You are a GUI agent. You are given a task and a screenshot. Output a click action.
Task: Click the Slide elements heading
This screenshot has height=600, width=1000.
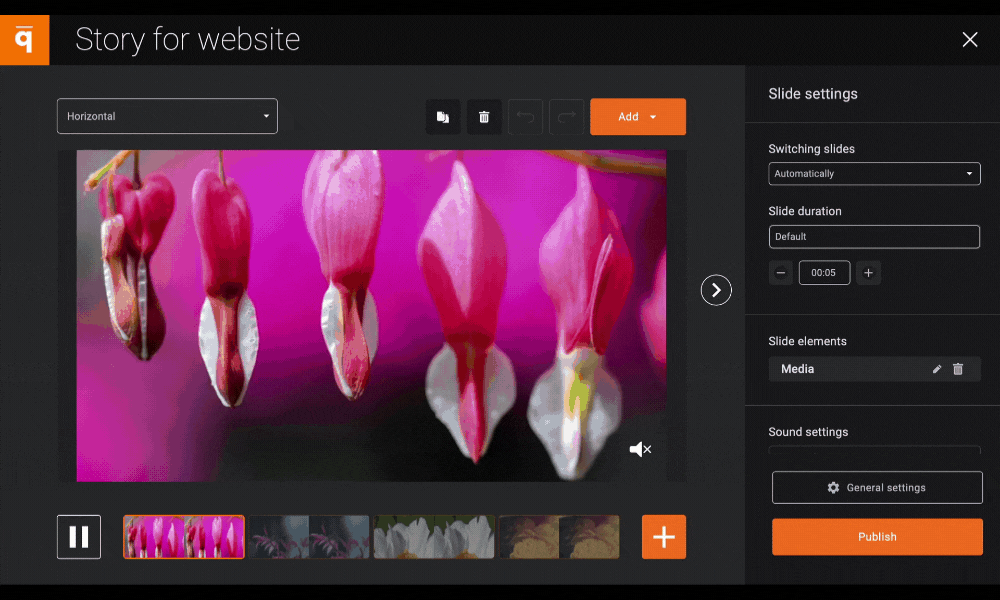807,341
